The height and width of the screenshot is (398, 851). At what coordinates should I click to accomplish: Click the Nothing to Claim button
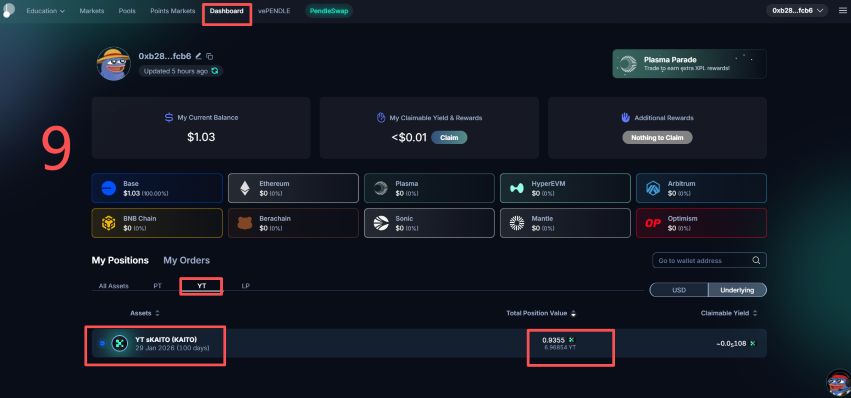657,137
